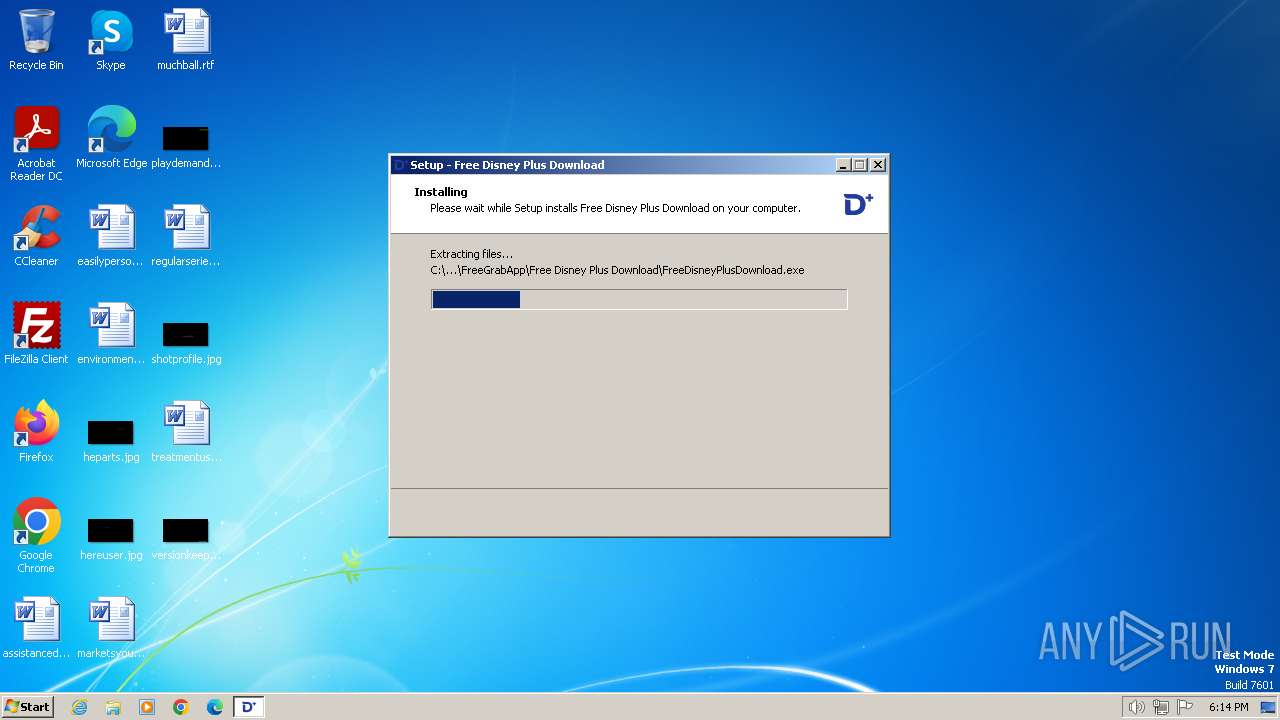
Task: Click the Show desktop icon in tray
Action: pos(1268,707)
